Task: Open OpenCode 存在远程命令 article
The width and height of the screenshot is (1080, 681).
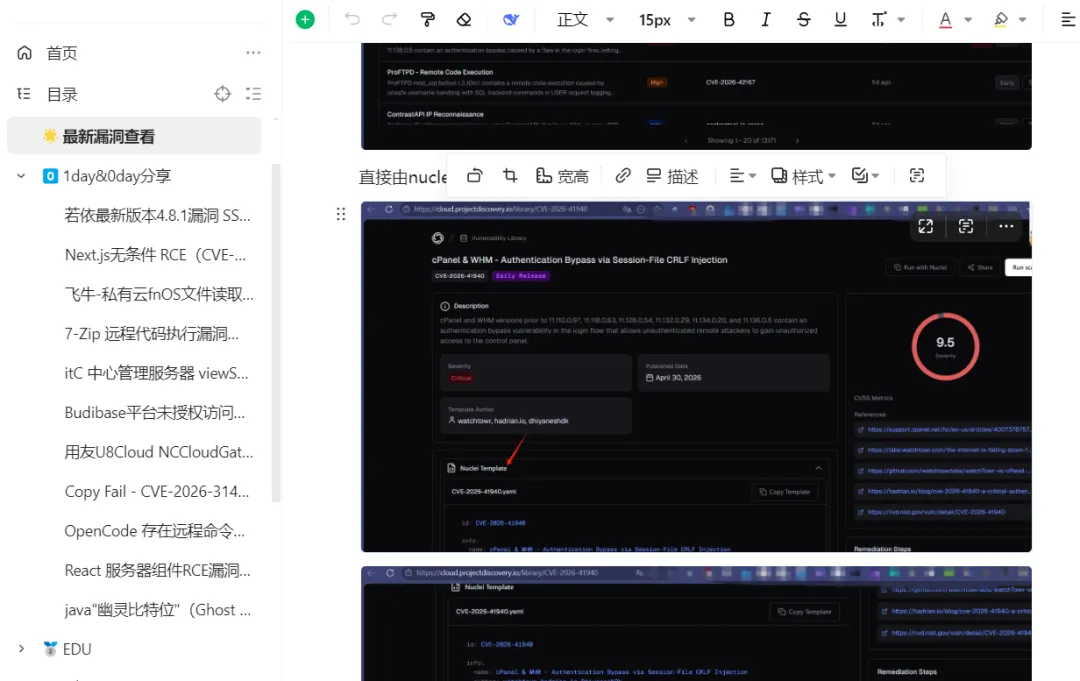Action: [x=155, y=531]
